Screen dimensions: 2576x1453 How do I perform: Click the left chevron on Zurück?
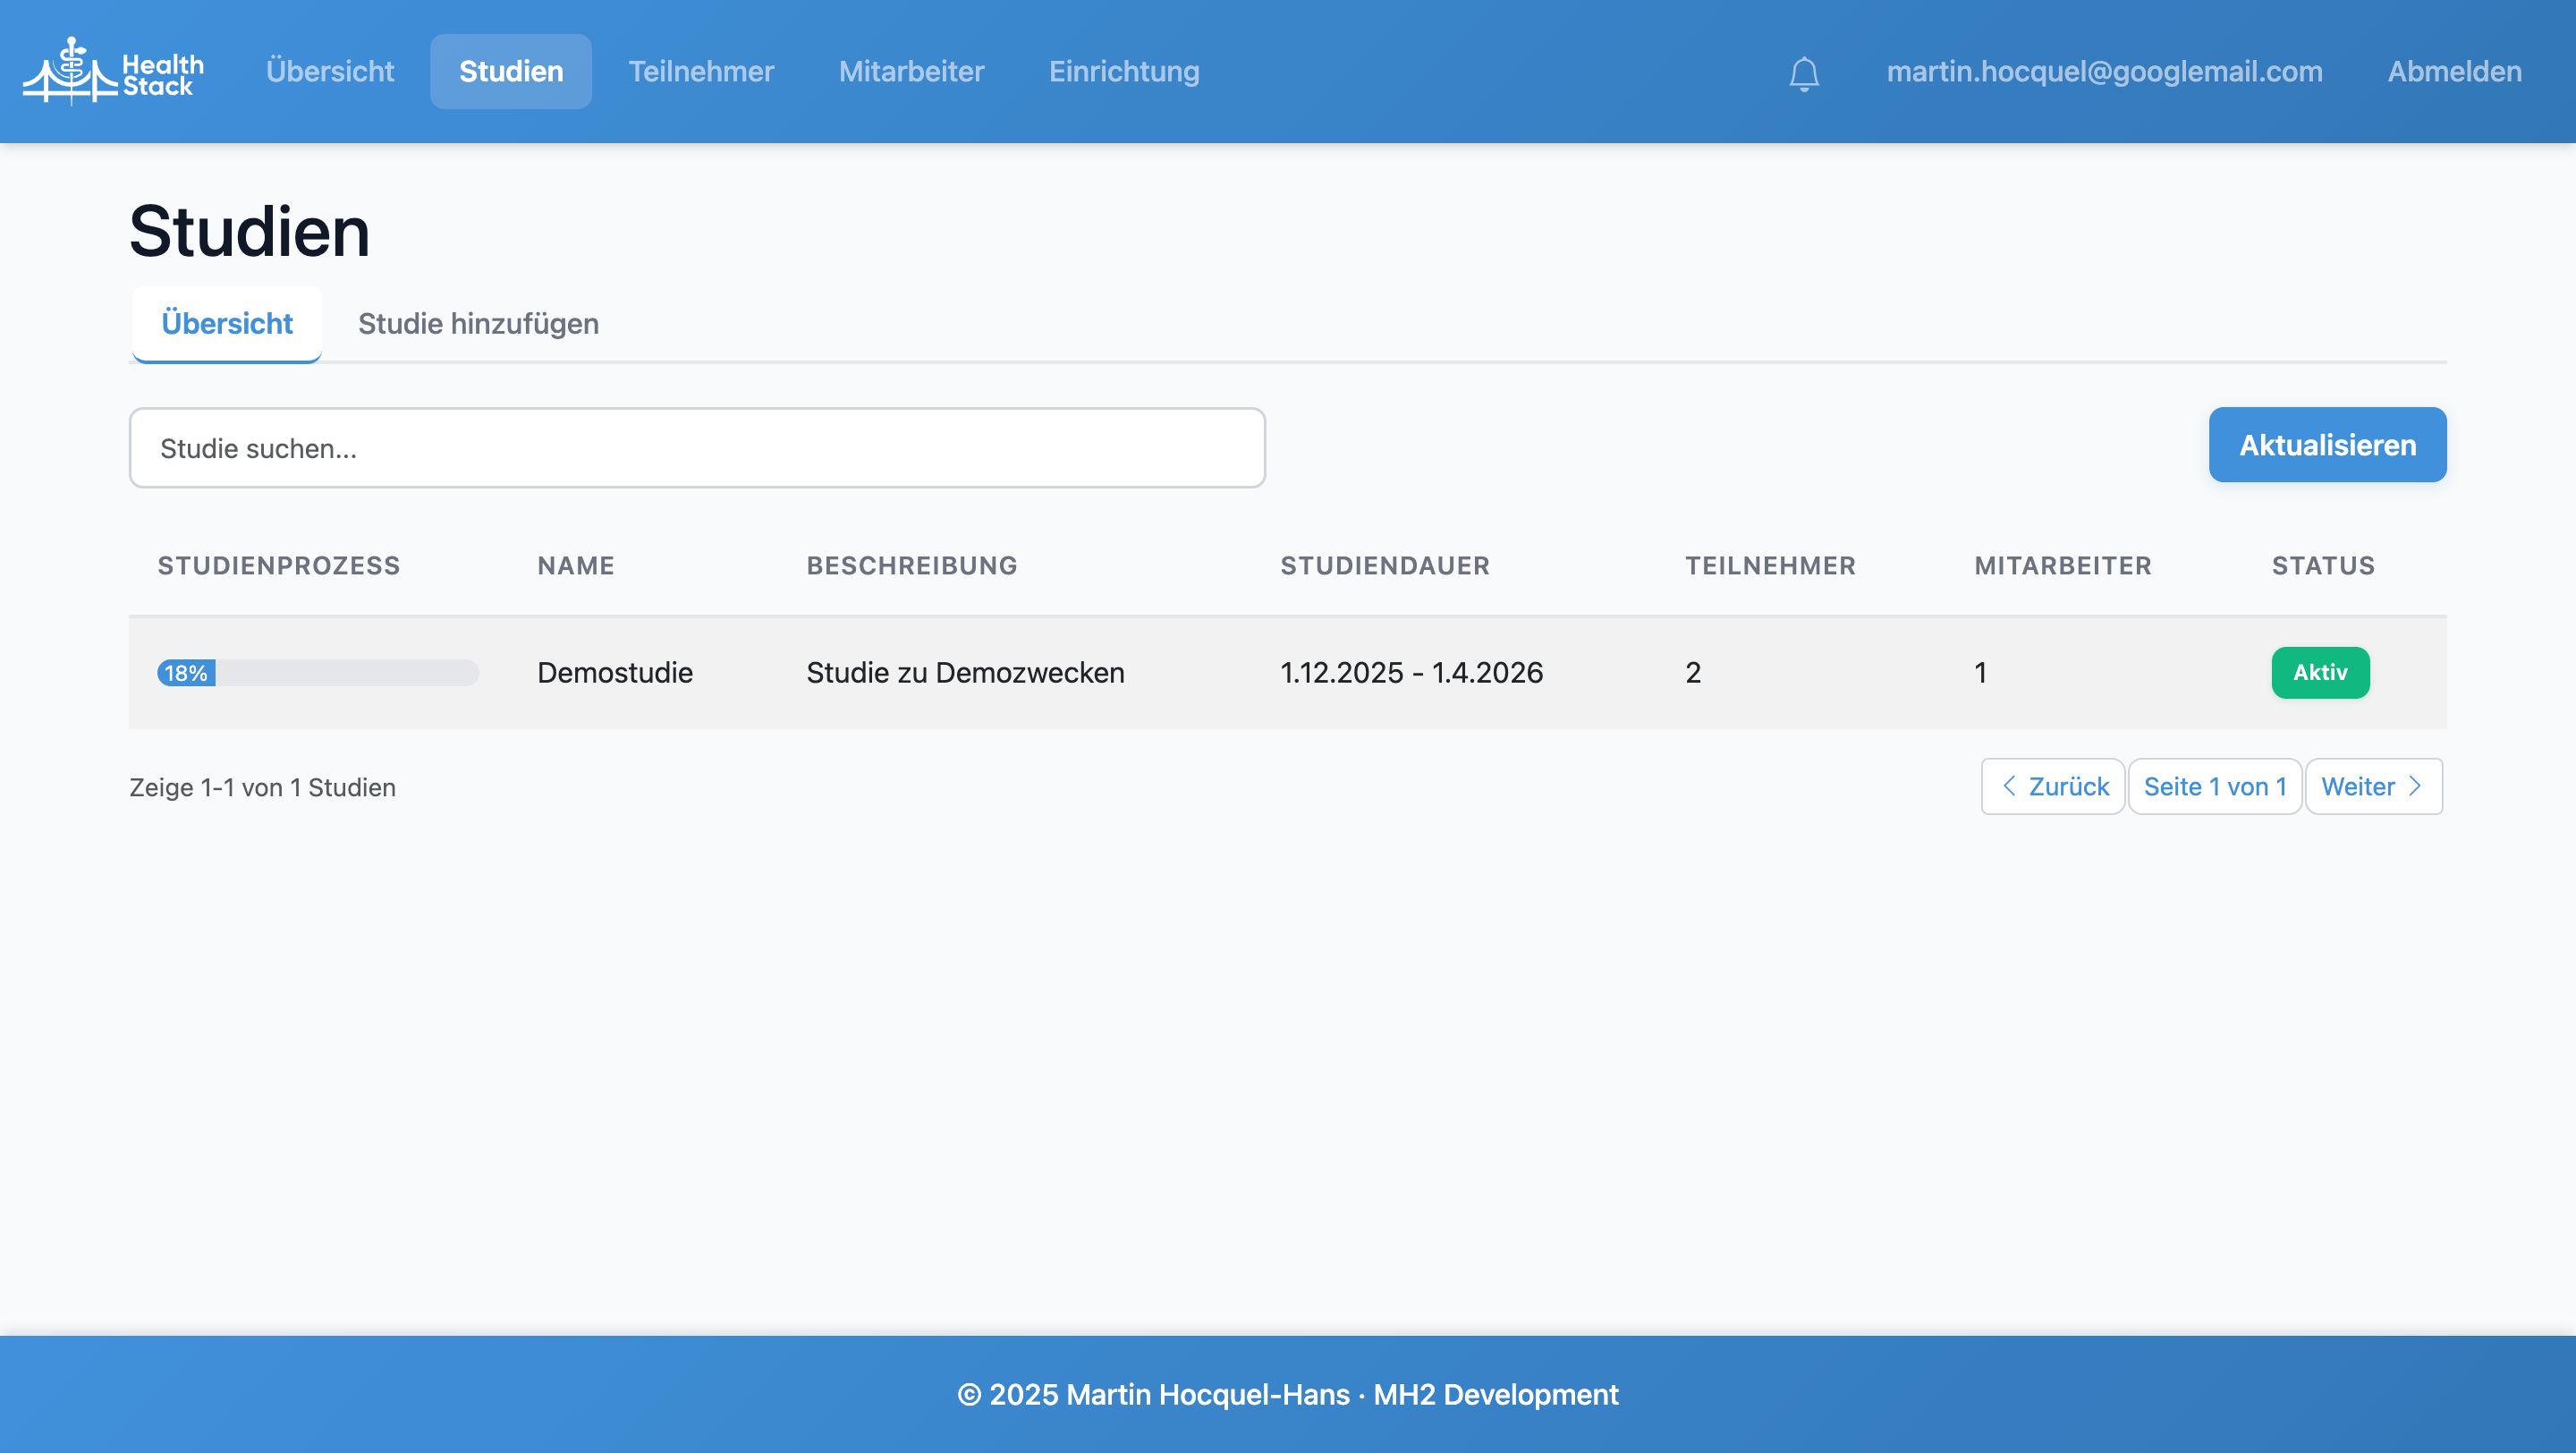2008,786
